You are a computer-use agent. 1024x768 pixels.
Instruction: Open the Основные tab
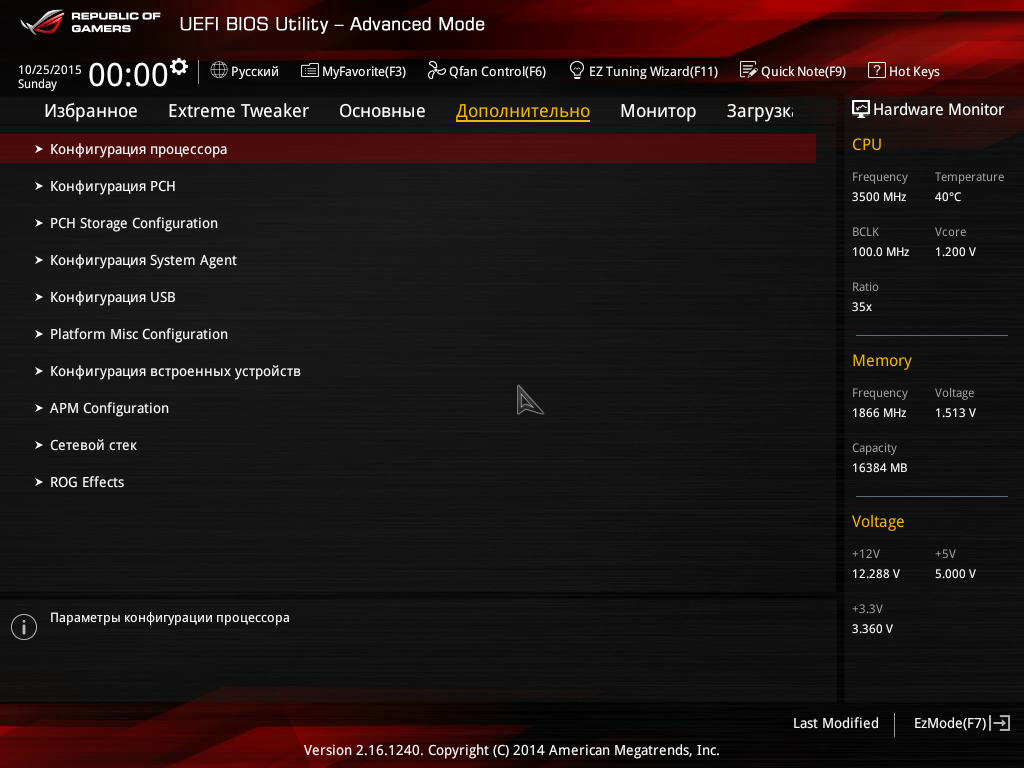pos(382,111)
